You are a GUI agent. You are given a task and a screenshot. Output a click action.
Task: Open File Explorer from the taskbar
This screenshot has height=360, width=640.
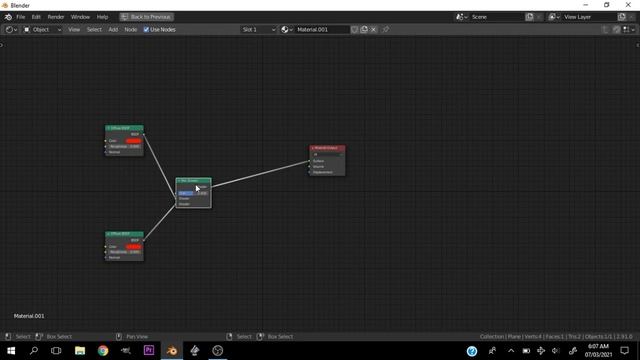[80, 351]
